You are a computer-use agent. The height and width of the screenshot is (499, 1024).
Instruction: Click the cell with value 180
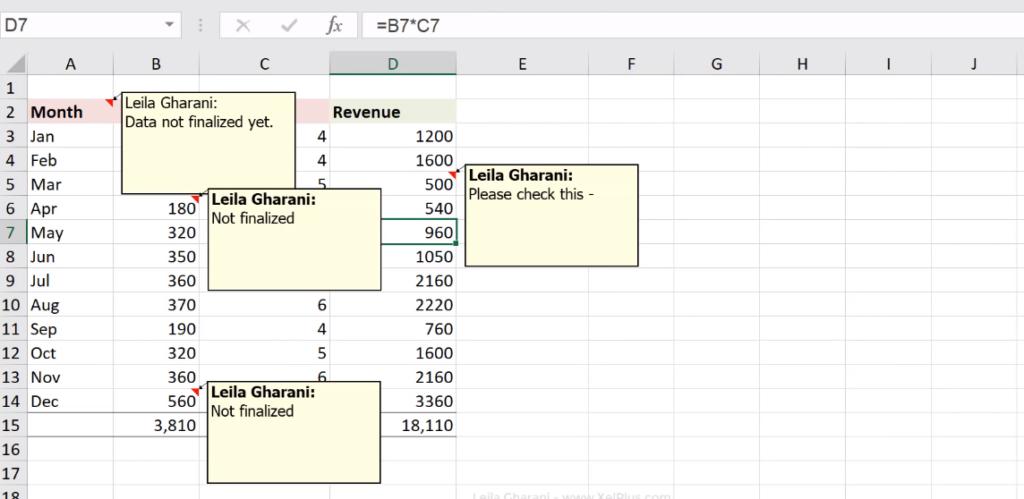[156, 208]
